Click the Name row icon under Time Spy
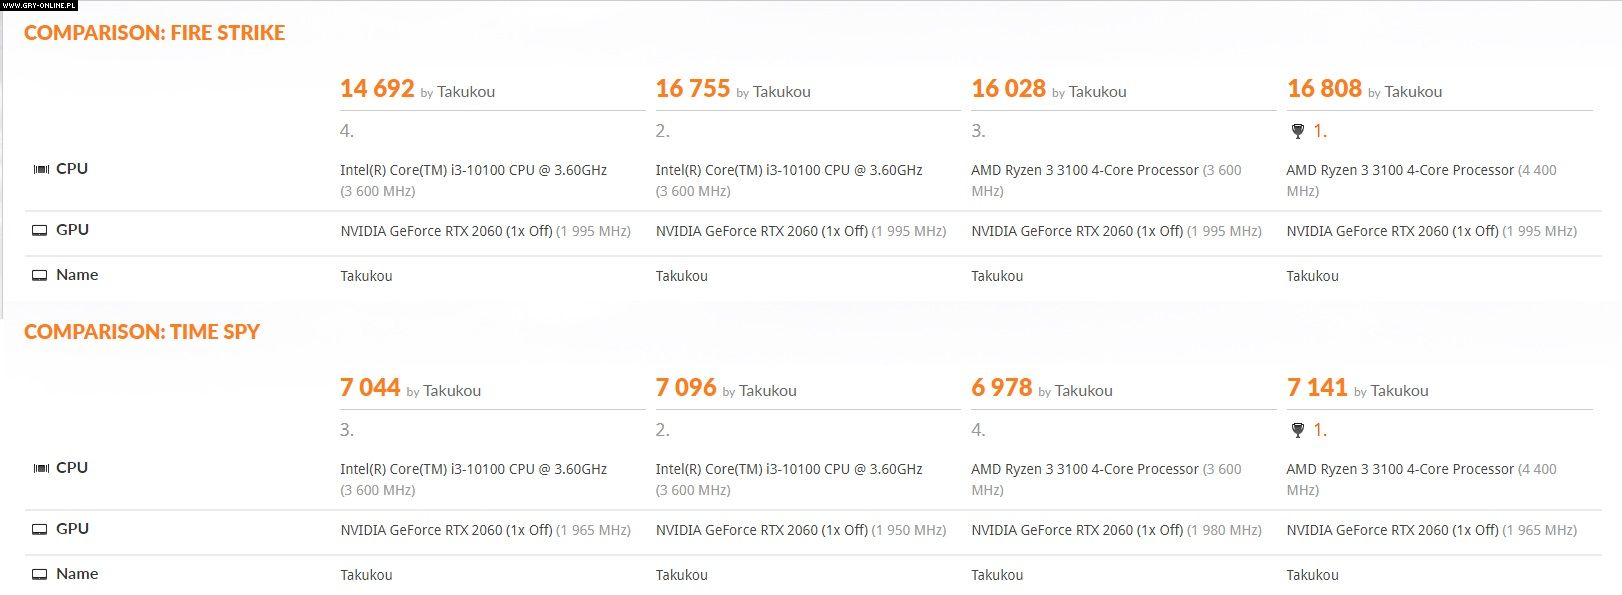Viewport: 1622px width, 595px height. (40, 574)
